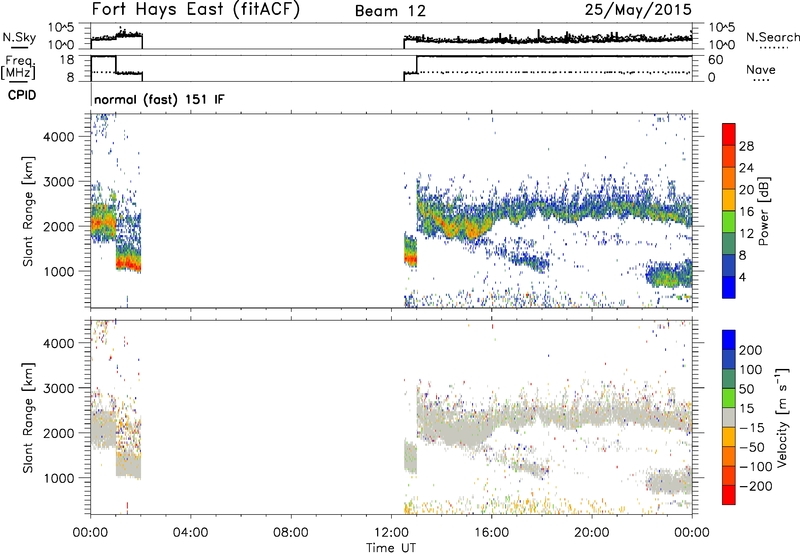Click the '16:00' time axis tick
This screenshot has width=800, height=554.
[x=491, y=533]
